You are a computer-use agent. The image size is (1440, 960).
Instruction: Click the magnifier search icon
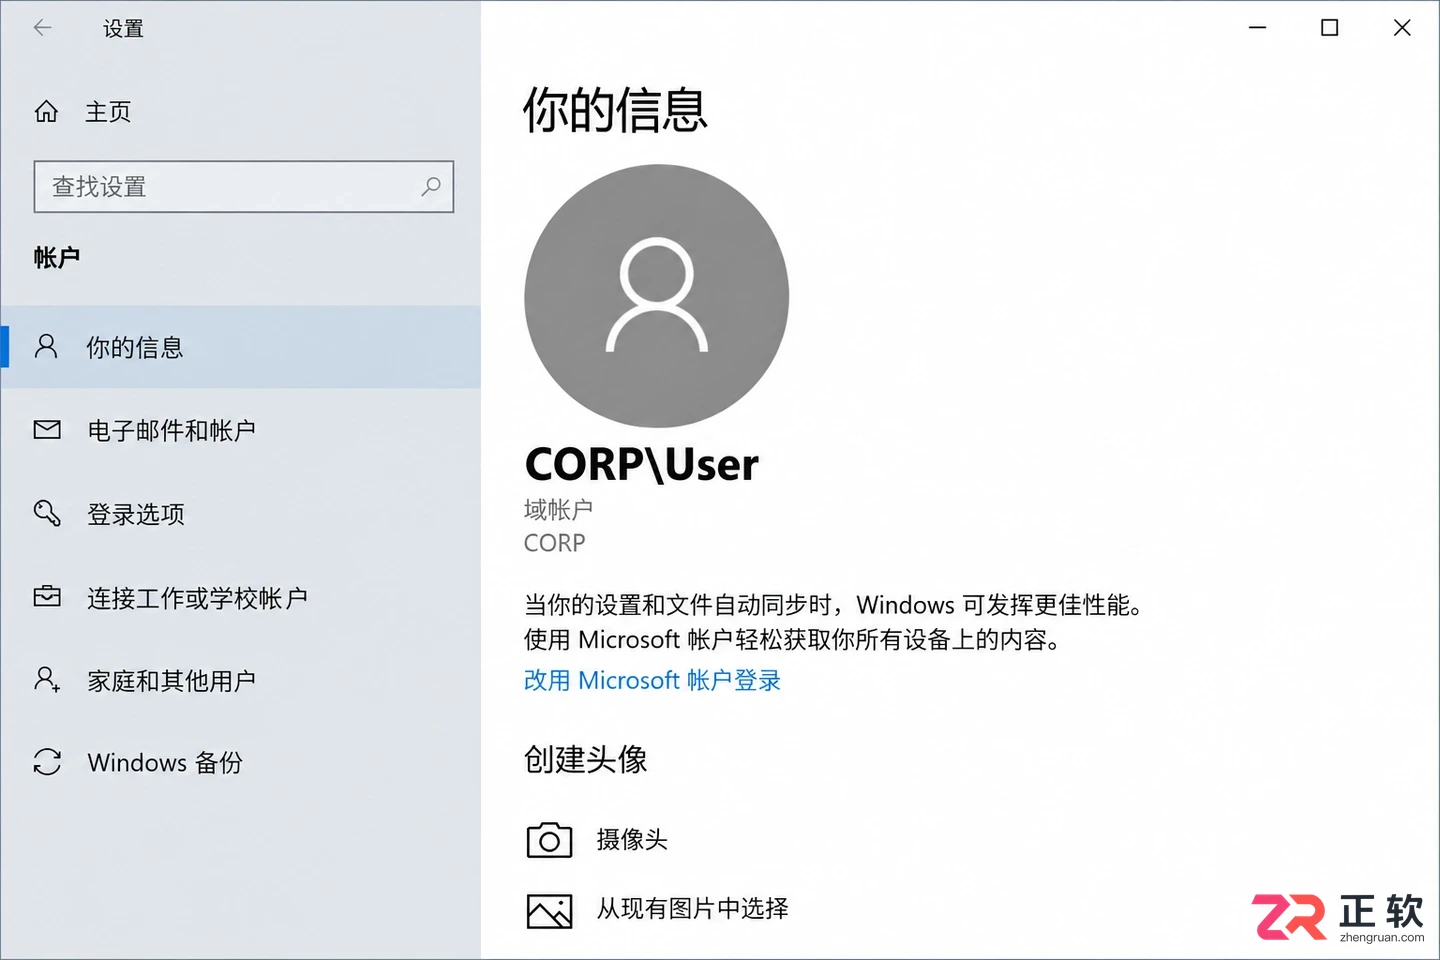pyautogui.click(x=431, y=186)
